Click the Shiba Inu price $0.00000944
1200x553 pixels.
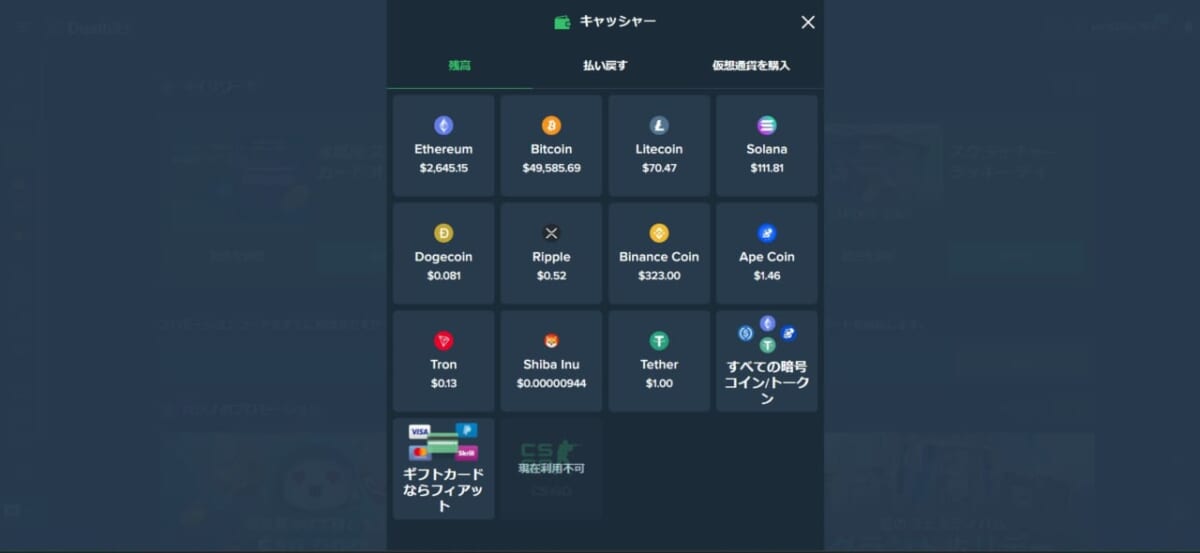(x=551, y=384)
